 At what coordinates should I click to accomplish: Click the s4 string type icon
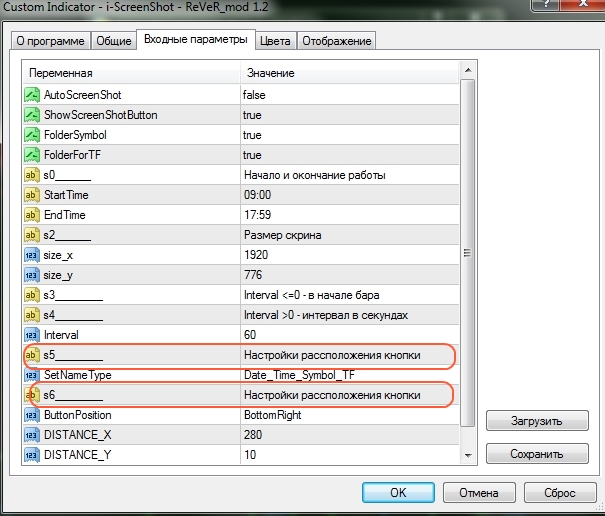click(x=32, y=315)
